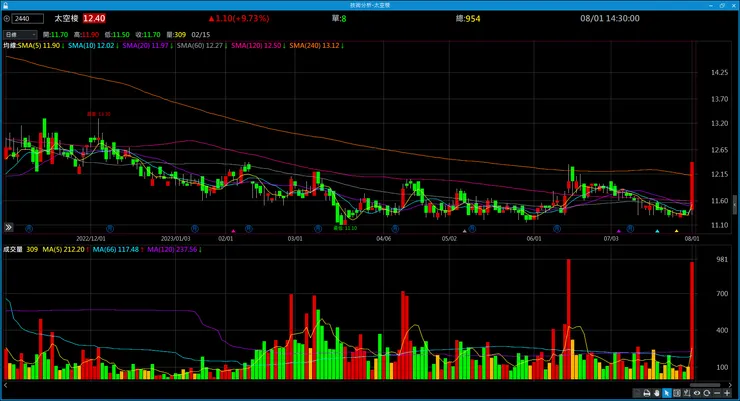Select the arrow pointer tool
Image resolution: width=740 pixels, height=401 pixels.
point(666,393)
